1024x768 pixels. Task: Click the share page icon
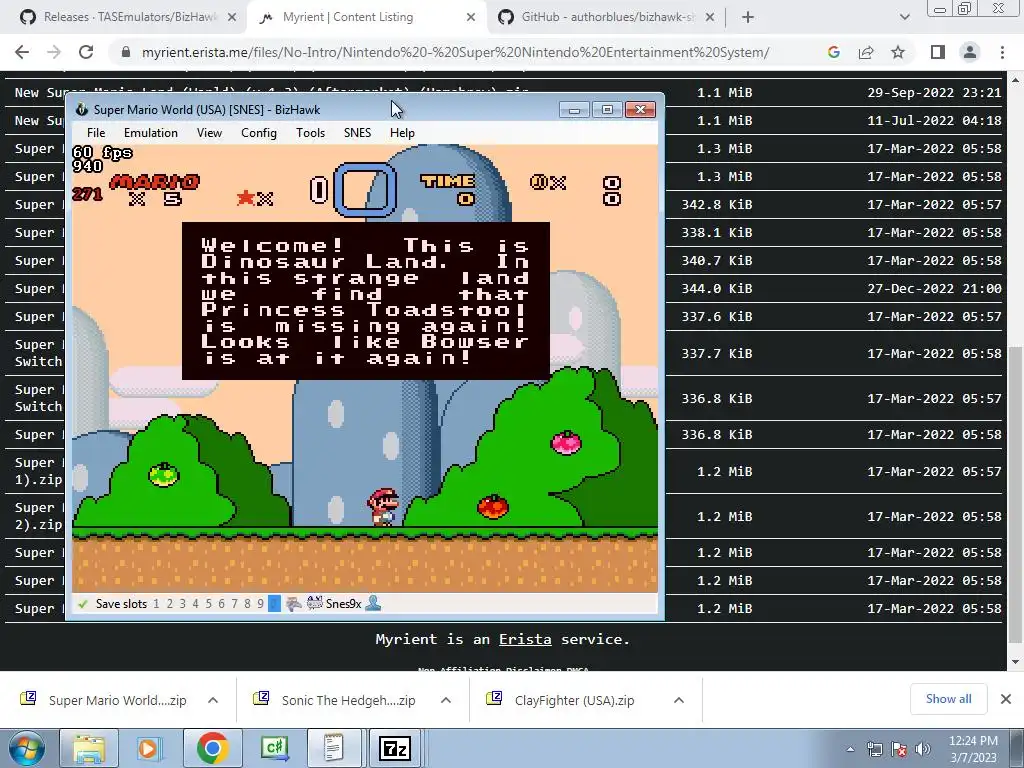point(866,52)
